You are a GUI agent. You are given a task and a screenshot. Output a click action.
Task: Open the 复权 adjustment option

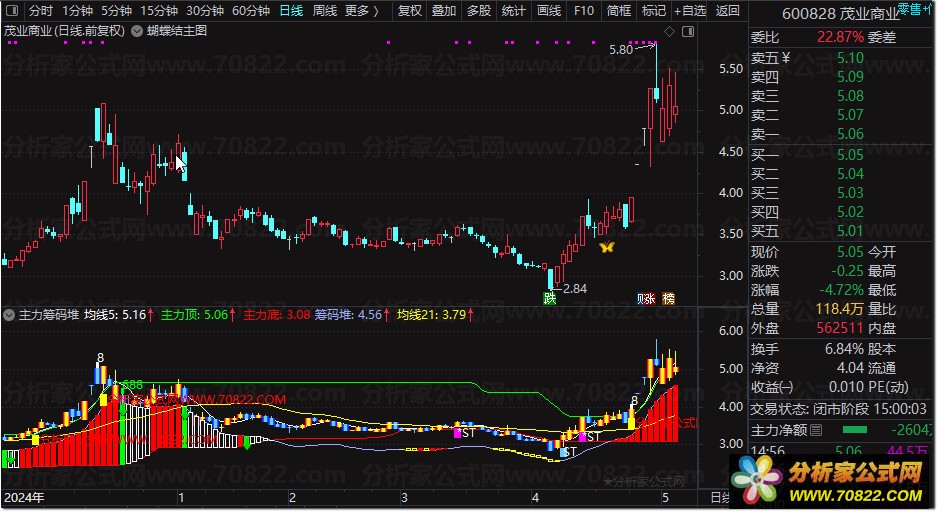click(x=410, y=11)
